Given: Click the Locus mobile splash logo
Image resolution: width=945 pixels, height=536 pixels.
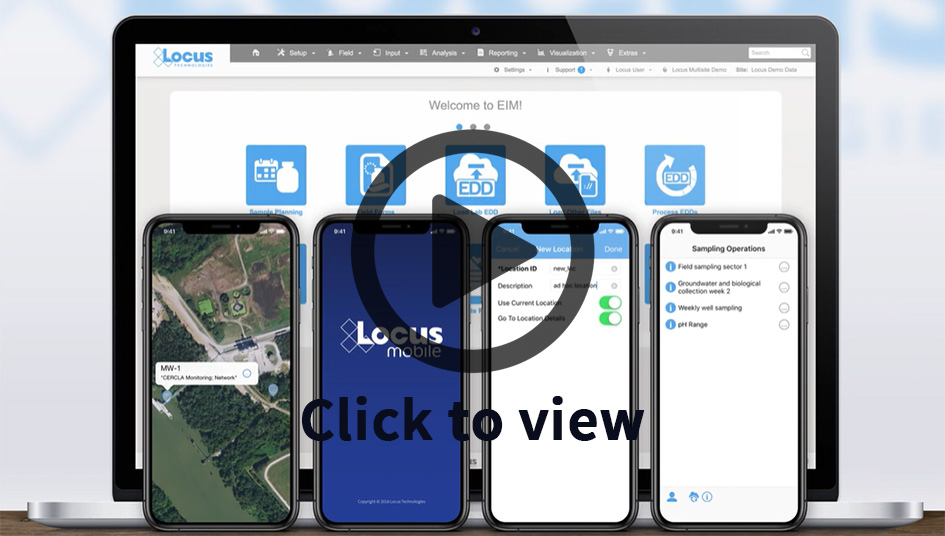Looking at the screenshot, I should point(392,338).
